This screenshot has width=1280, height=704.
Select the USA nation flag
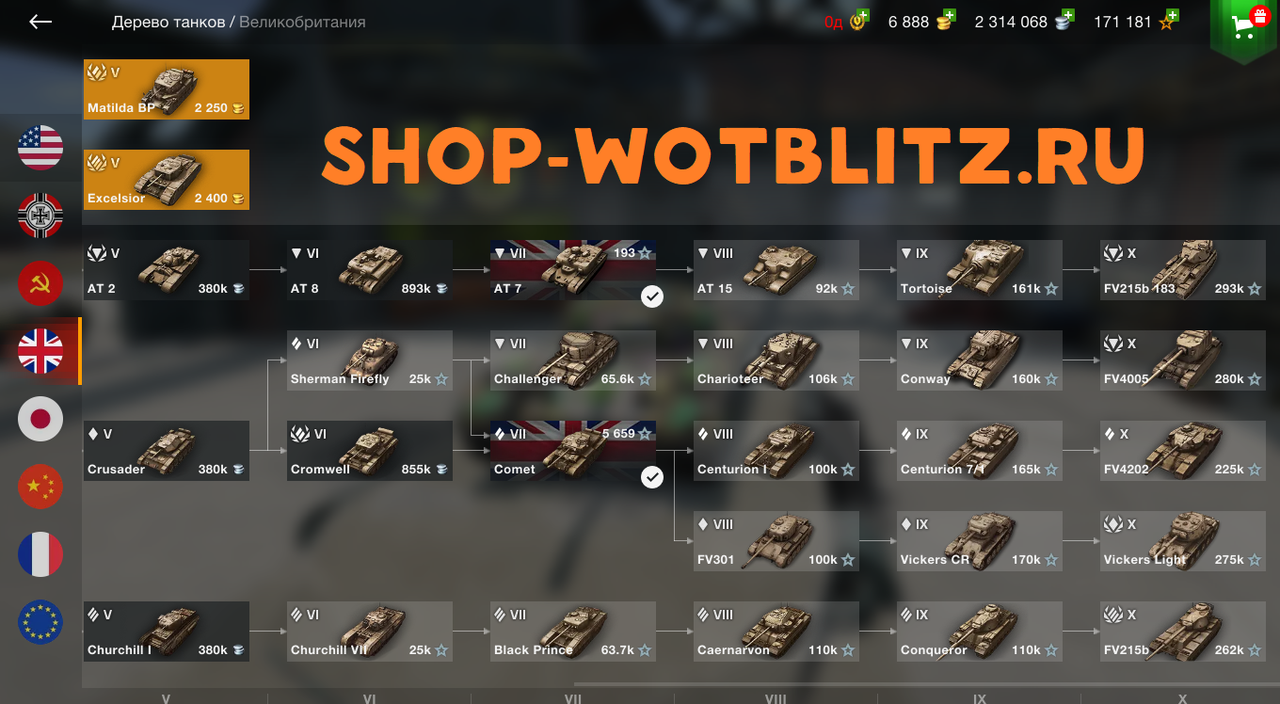pyautogui.click(x=41, y=148)
